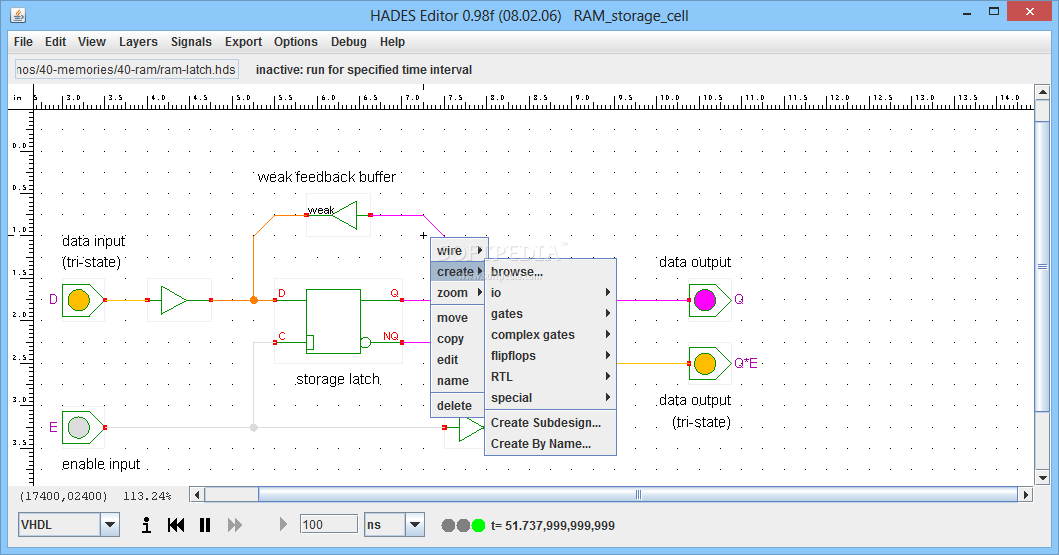Click the 'enable input' label
This screenshot has height=555, width=1059.
pyautogui.click(x=101, y=465)
